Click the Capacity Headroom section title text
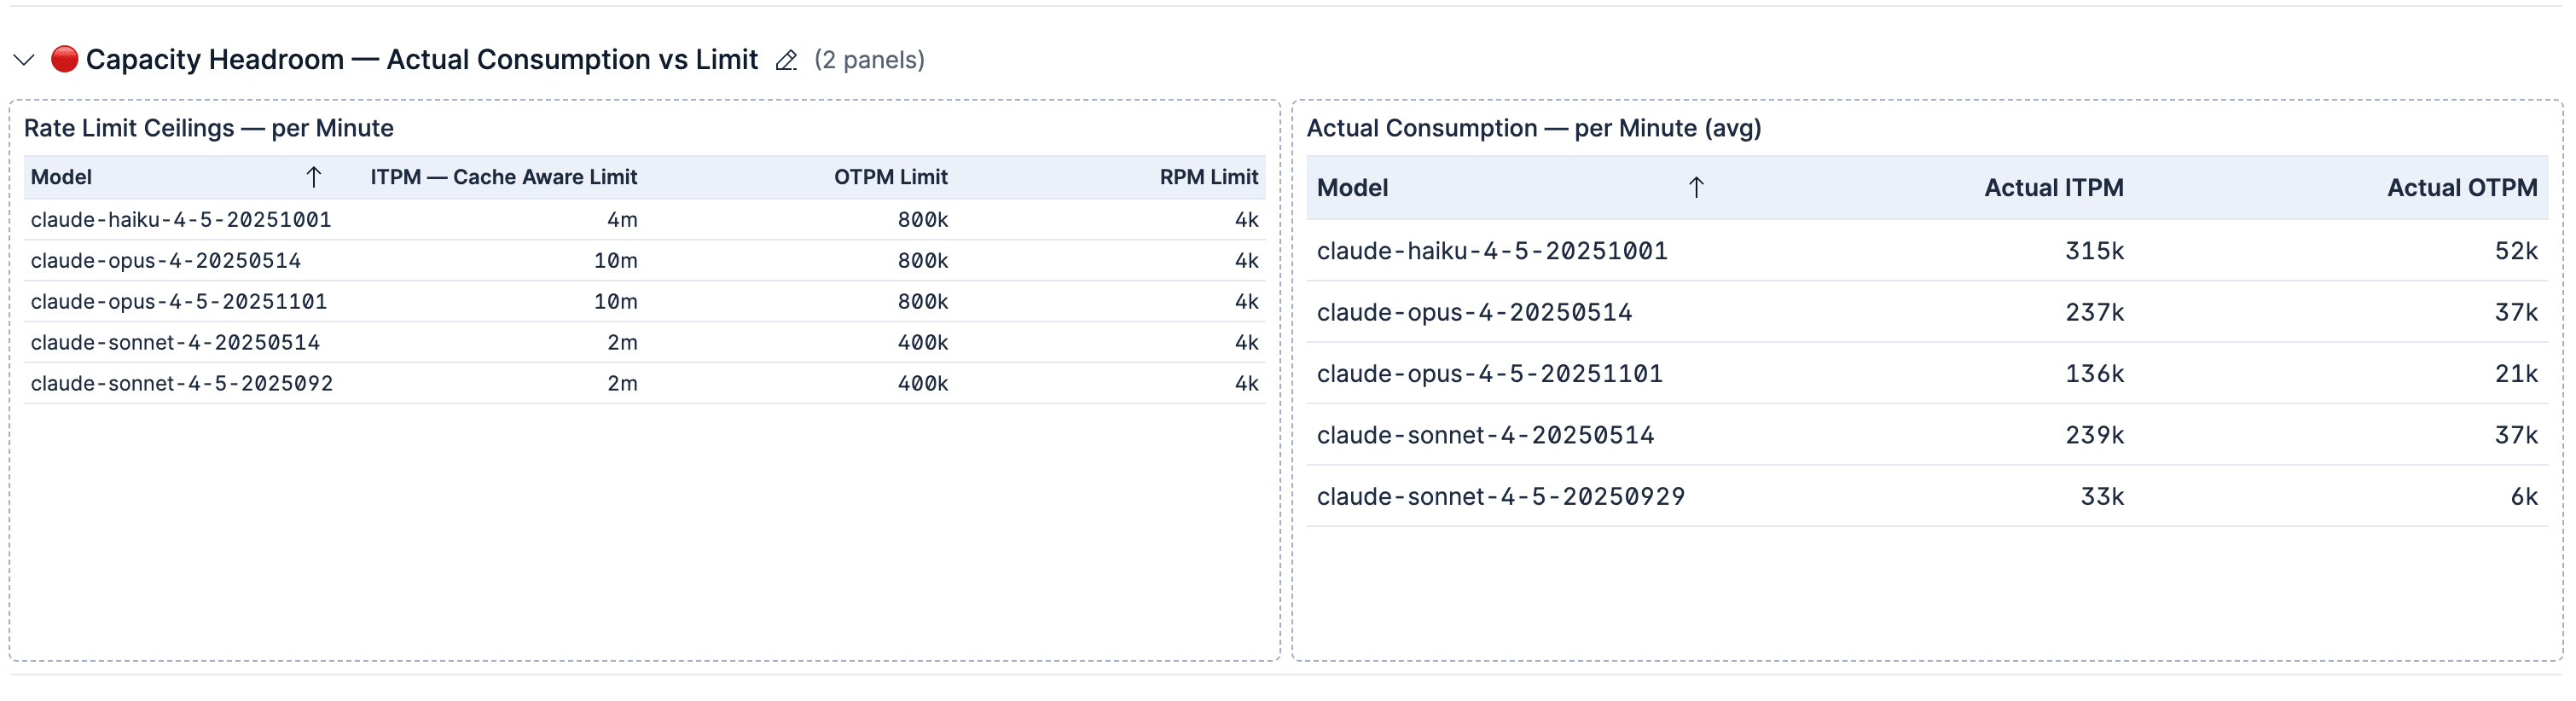Viewport: 2576px width, 701px height. (x=421, y=59)
